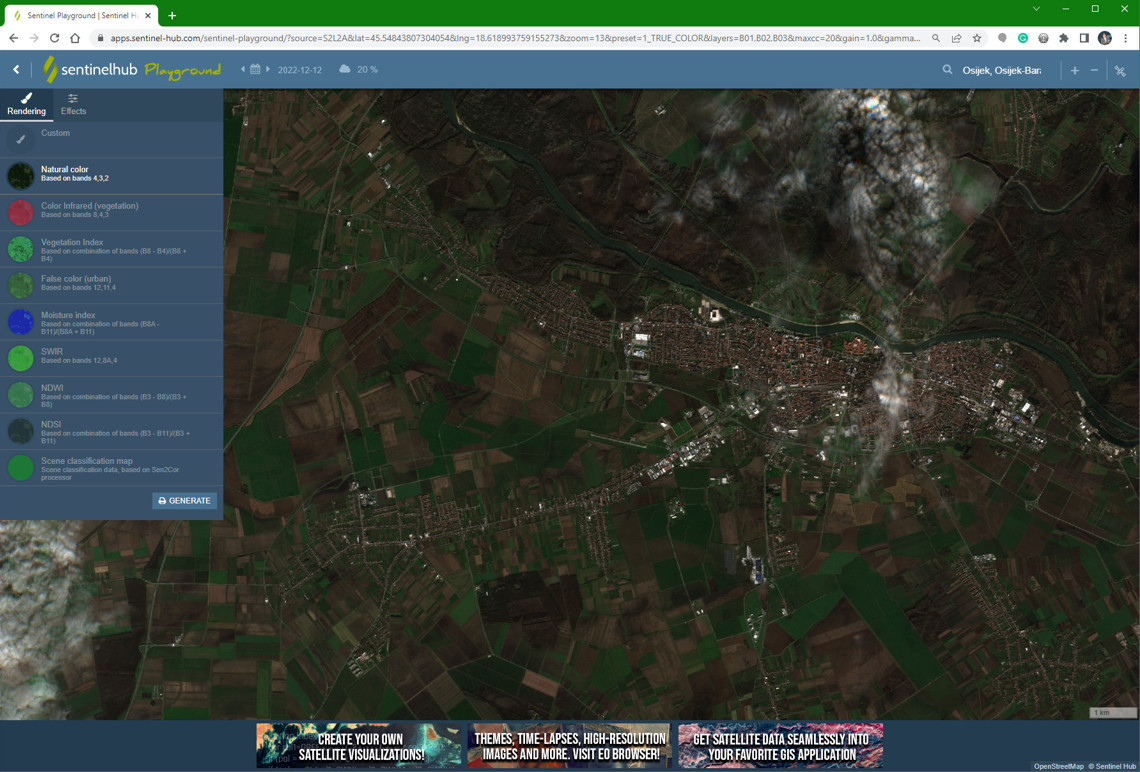
Task: Open the tab search dropdown chevron
Action: click(x=1036, y=9)
